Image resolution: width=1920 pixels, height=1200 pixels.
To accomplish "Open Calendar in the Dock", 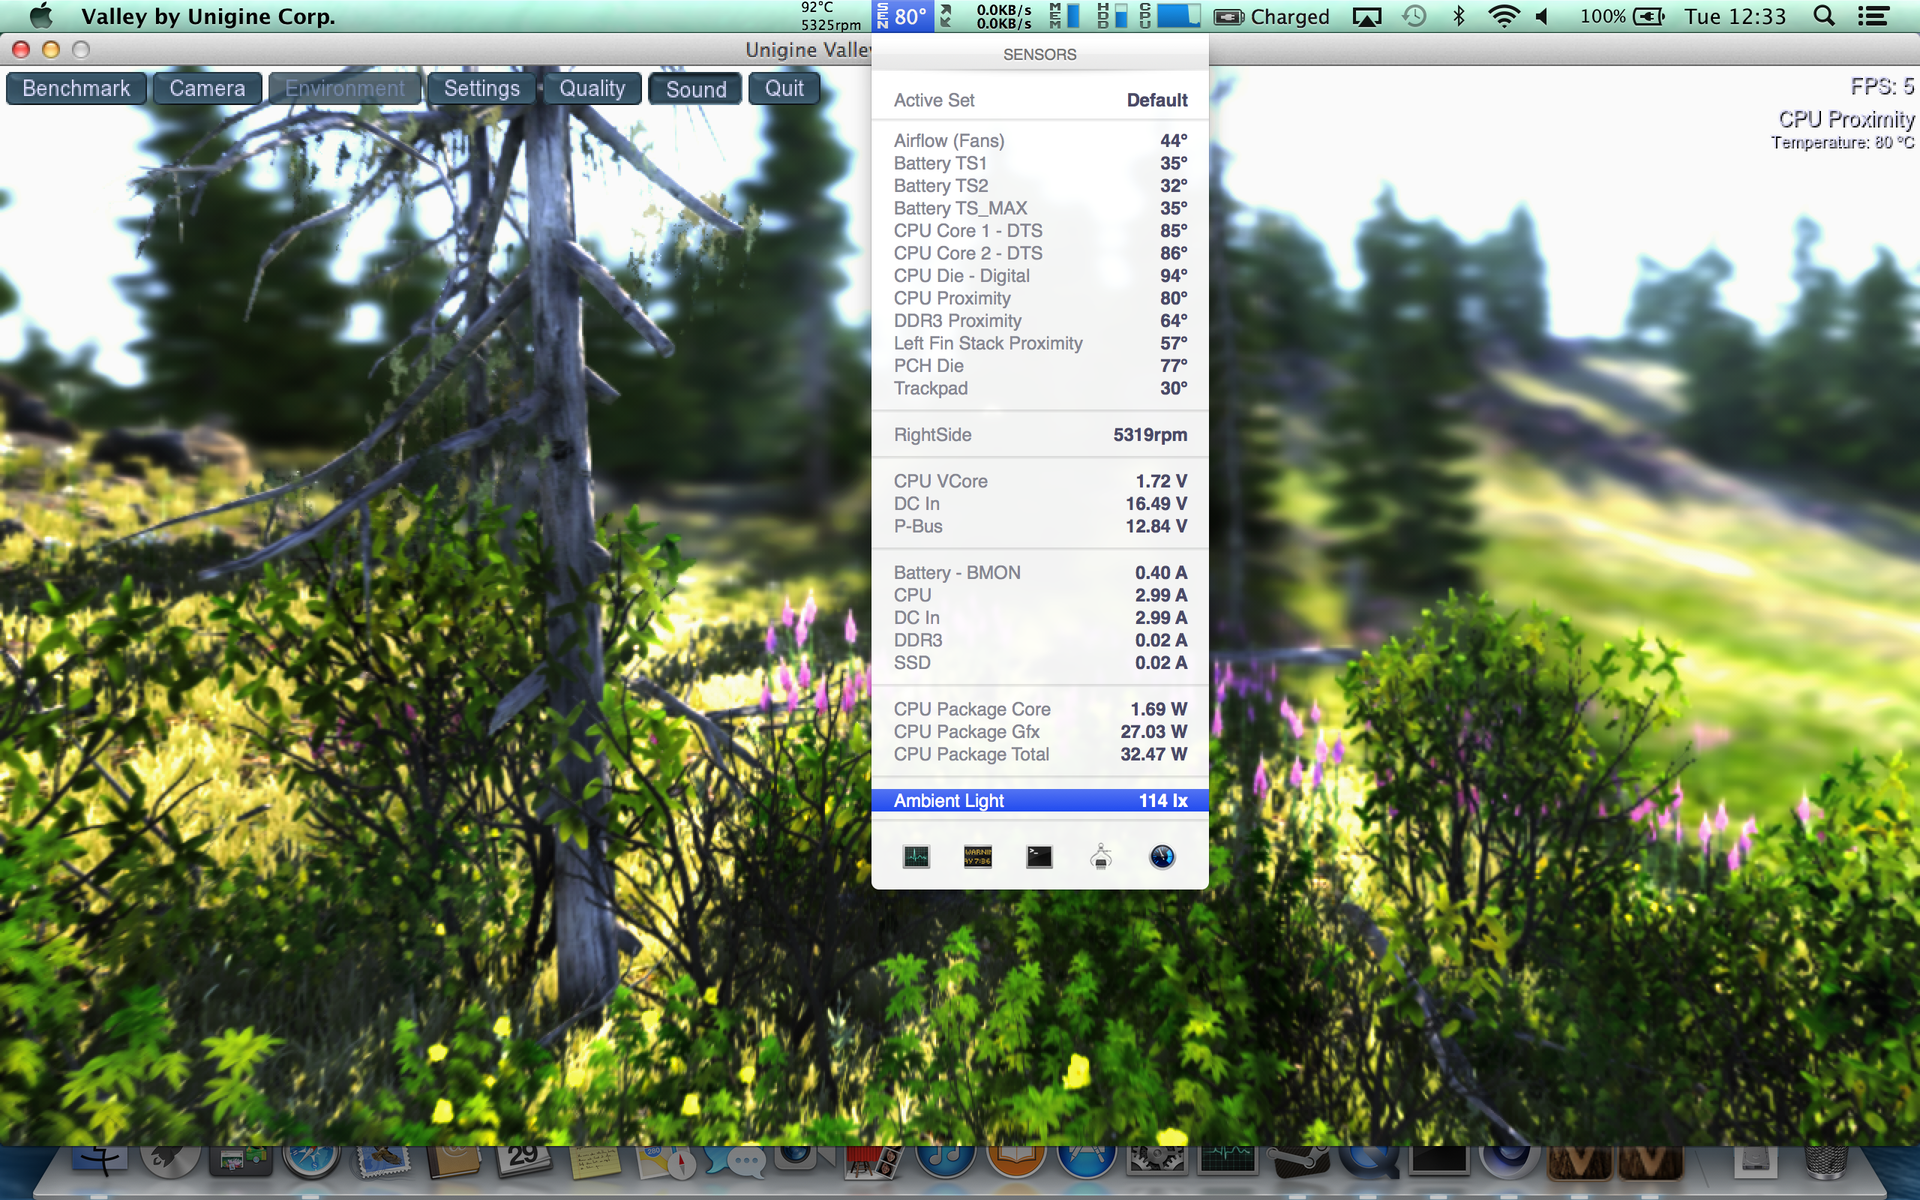I will [524, 1160].
